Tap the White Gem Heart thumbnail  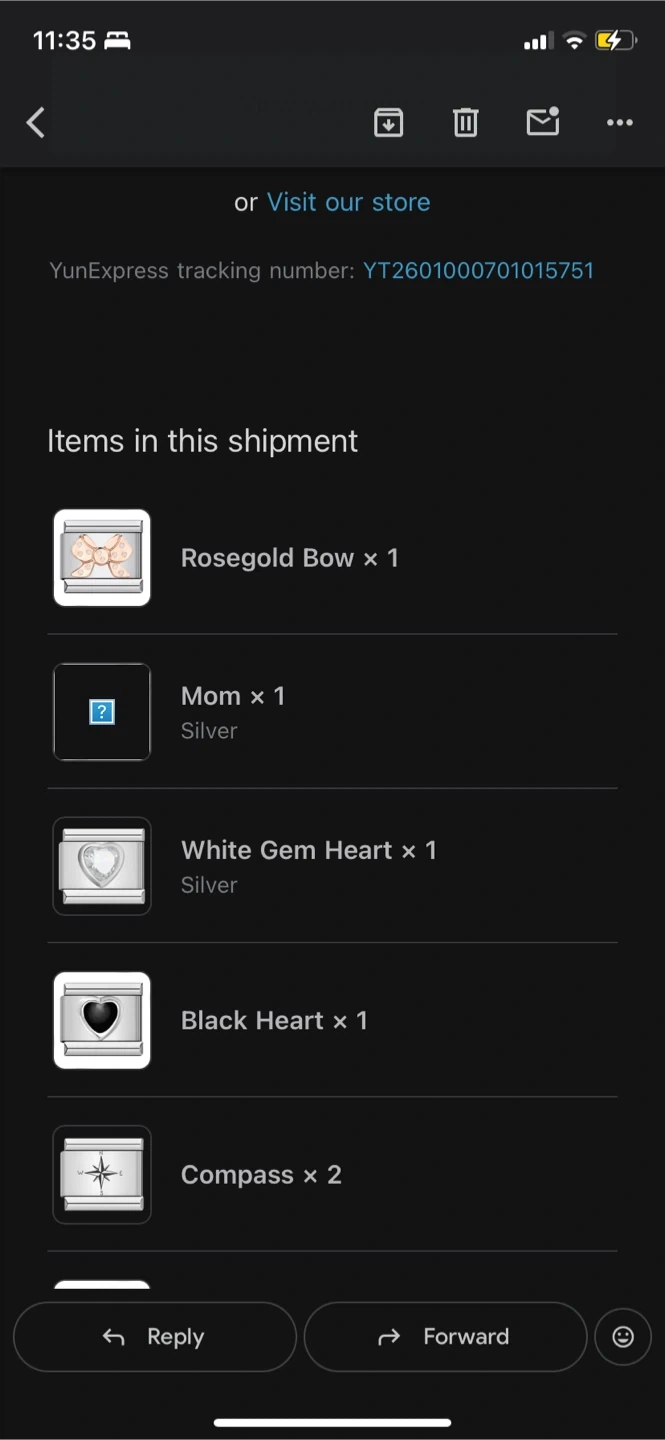tap(102, 866)
